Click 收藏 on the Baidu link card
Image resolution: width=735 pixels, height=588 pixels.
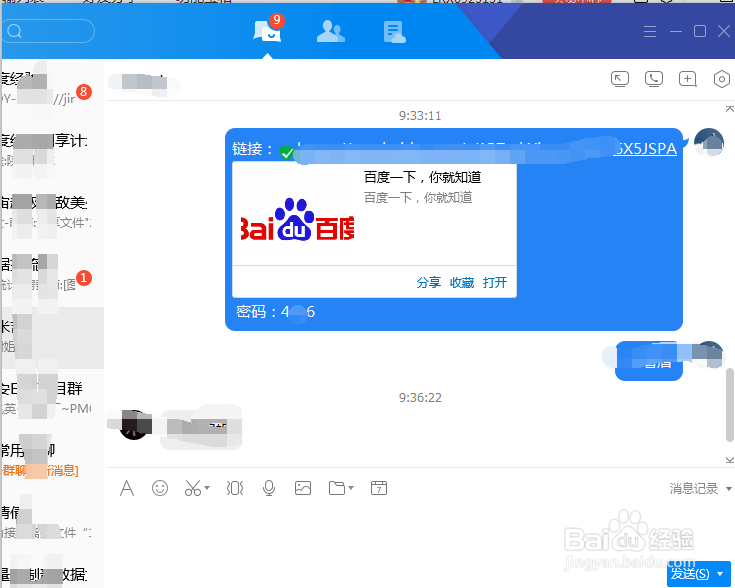click(462, 282)
